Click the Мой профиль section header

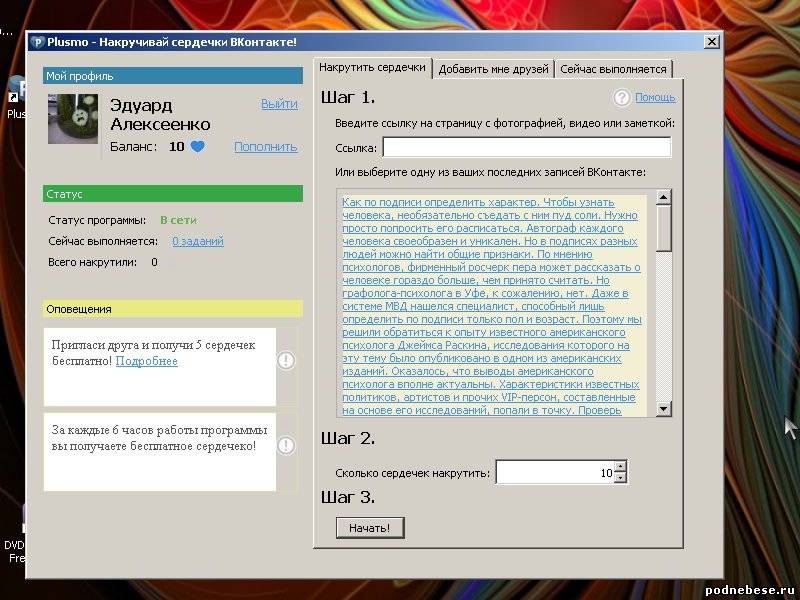[x=173, y=76]
